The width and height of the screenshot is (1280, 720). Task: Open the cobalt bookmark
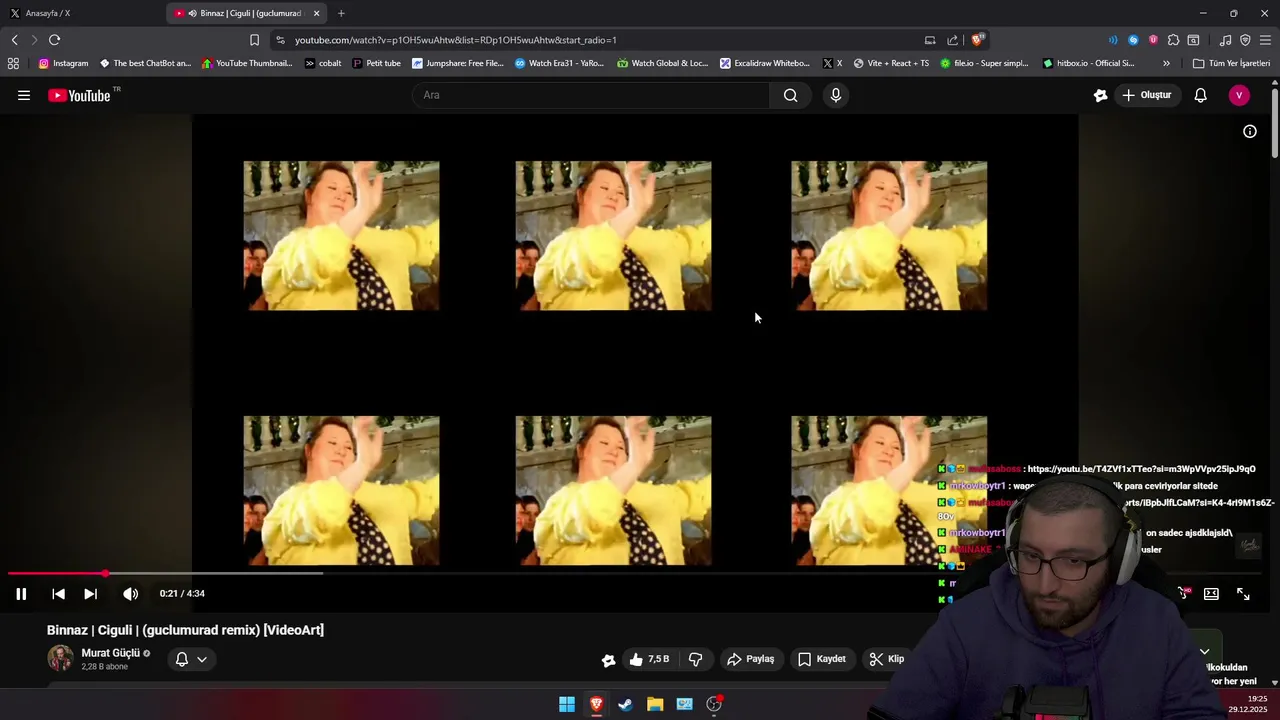pyautogui.click(x=323, y=63)
